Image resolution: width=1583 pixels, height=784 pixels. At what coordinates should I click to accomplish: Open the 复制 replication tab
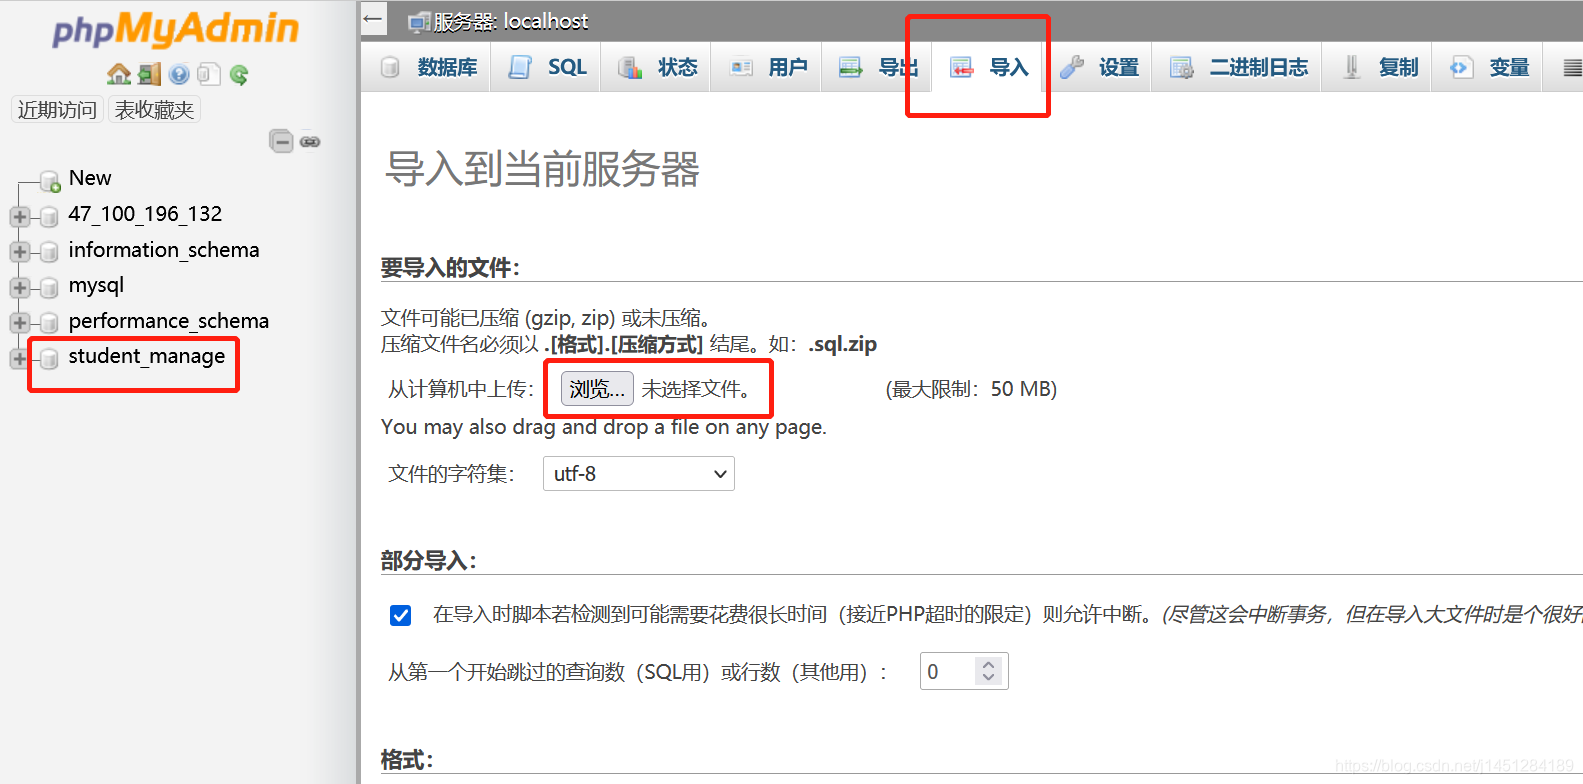1377,67
